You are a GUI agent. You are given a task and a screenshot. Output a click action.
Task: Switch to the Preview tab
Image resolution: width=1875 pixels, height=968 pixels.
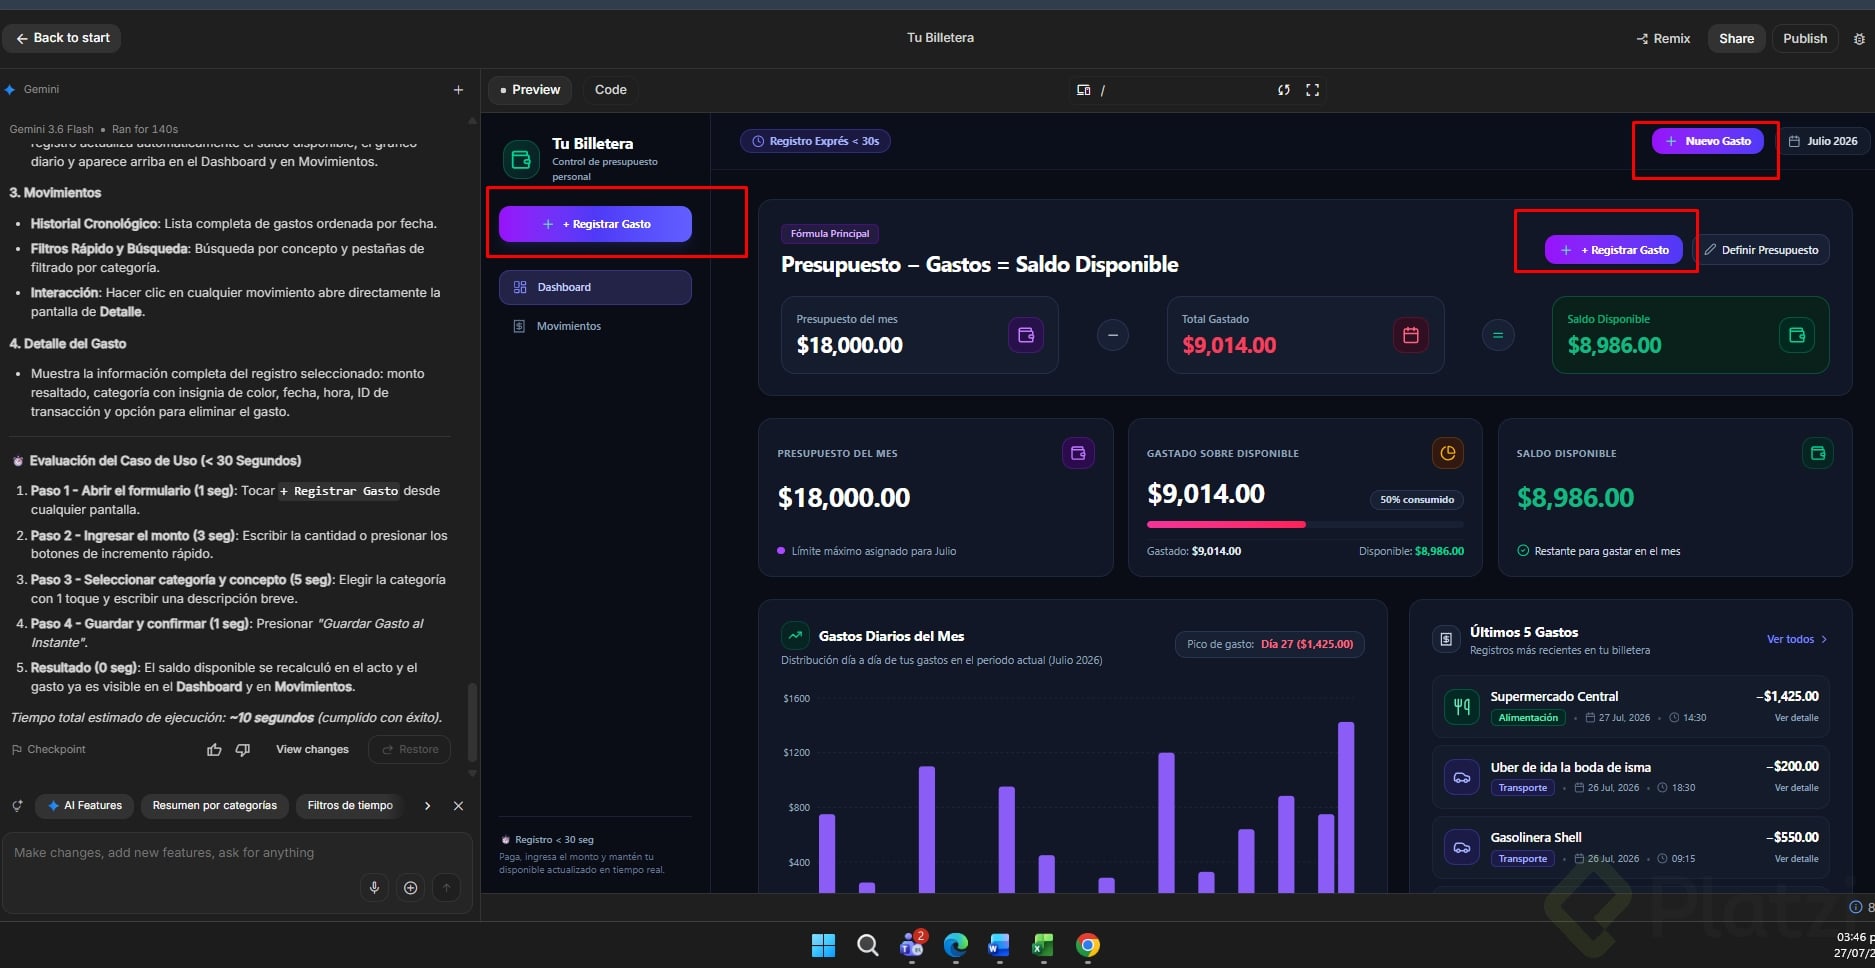[530, 90]
